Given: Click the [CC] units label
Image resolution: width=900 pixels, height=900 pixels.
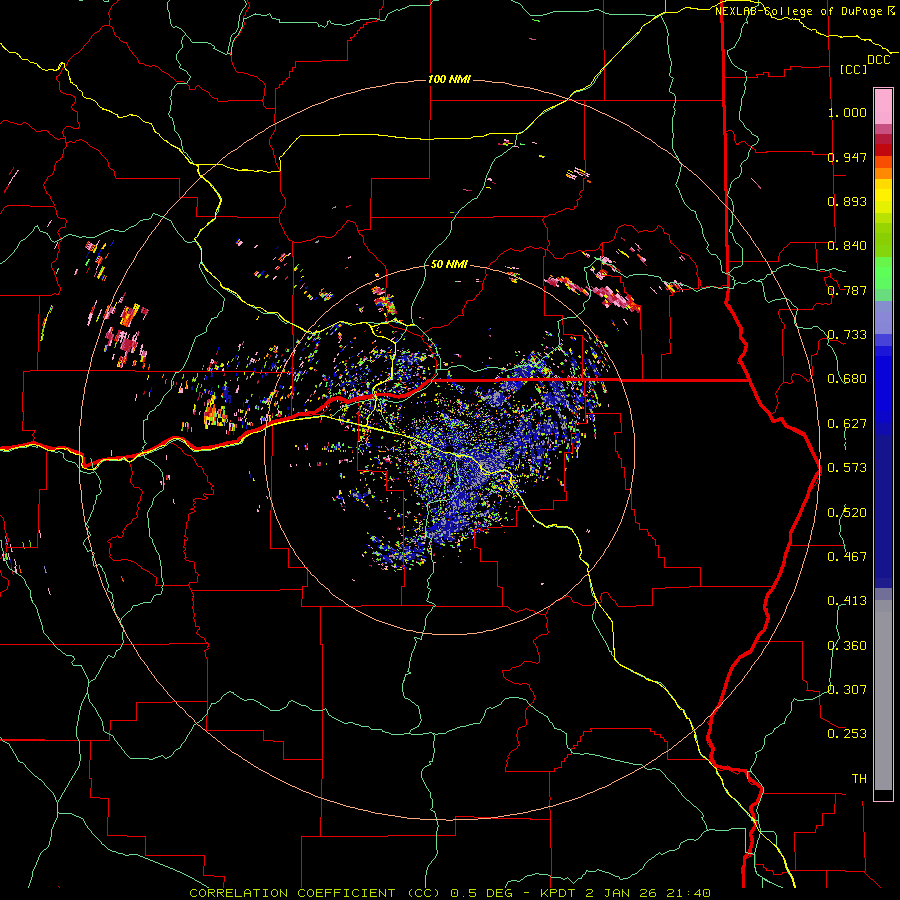Looking at the screenshot, I should pyautogui.click(x=854, y=69).
